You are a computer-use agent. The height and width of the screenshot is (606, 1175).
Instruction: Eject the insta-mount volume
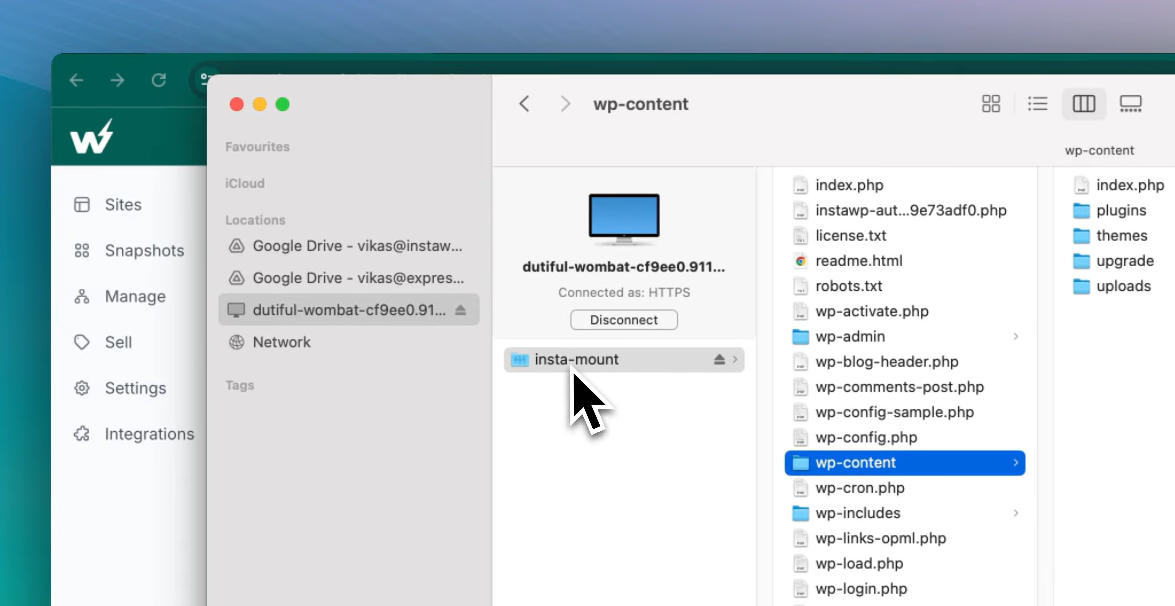tap(719, 360)
